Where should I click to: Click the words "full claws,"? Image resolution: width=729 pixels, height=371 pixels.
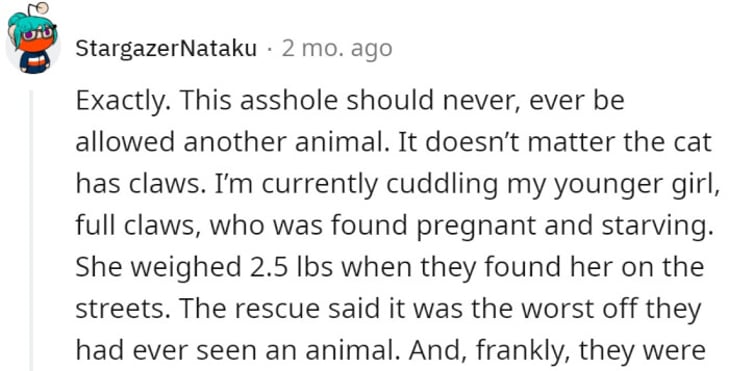138,225
